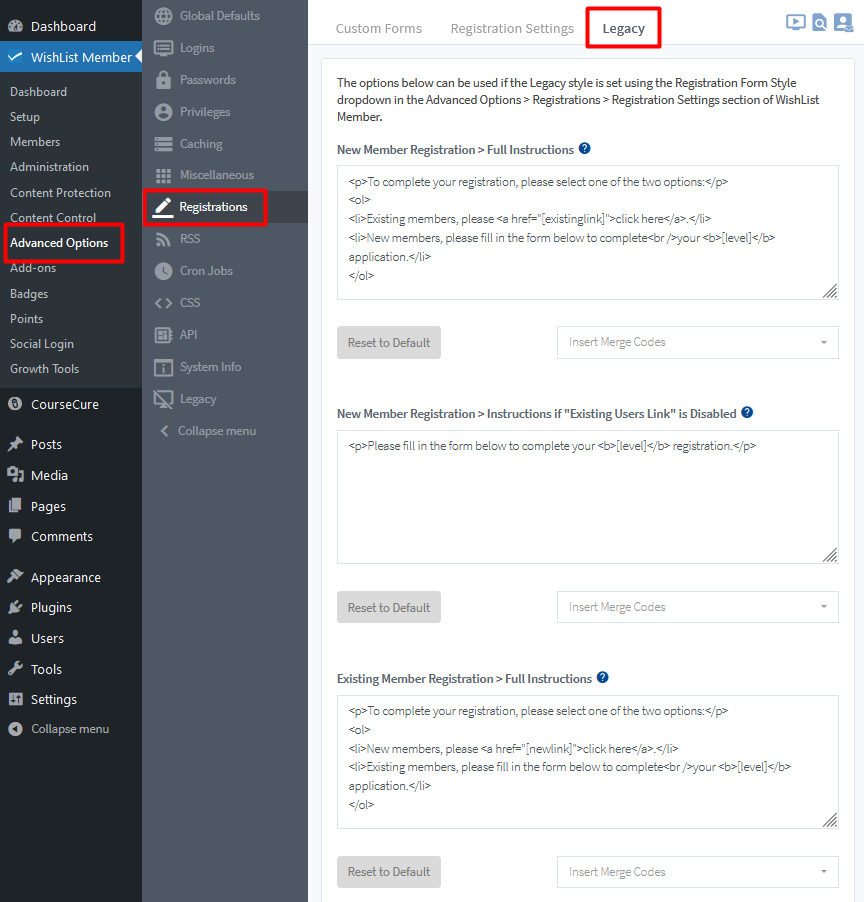Open WordPress Pages menu
This screenshot has width=864, height=902.
pos(48,506)
